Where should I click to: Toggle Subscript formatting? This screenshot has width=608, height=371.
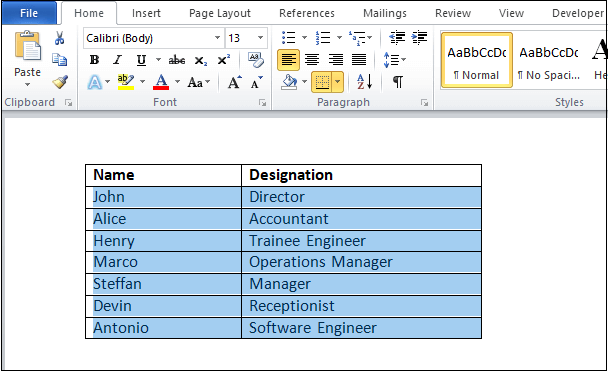click(x=200, y=60)
